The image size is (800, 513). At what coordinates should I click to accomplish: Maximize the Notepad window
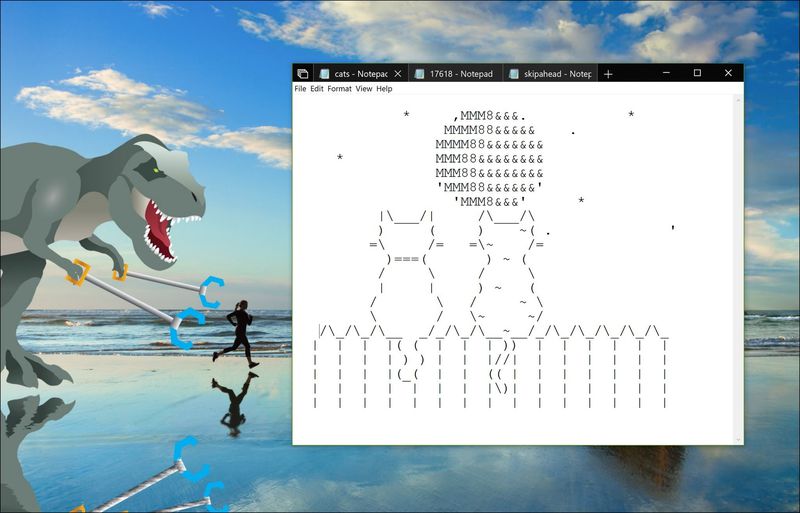(697, 73)
